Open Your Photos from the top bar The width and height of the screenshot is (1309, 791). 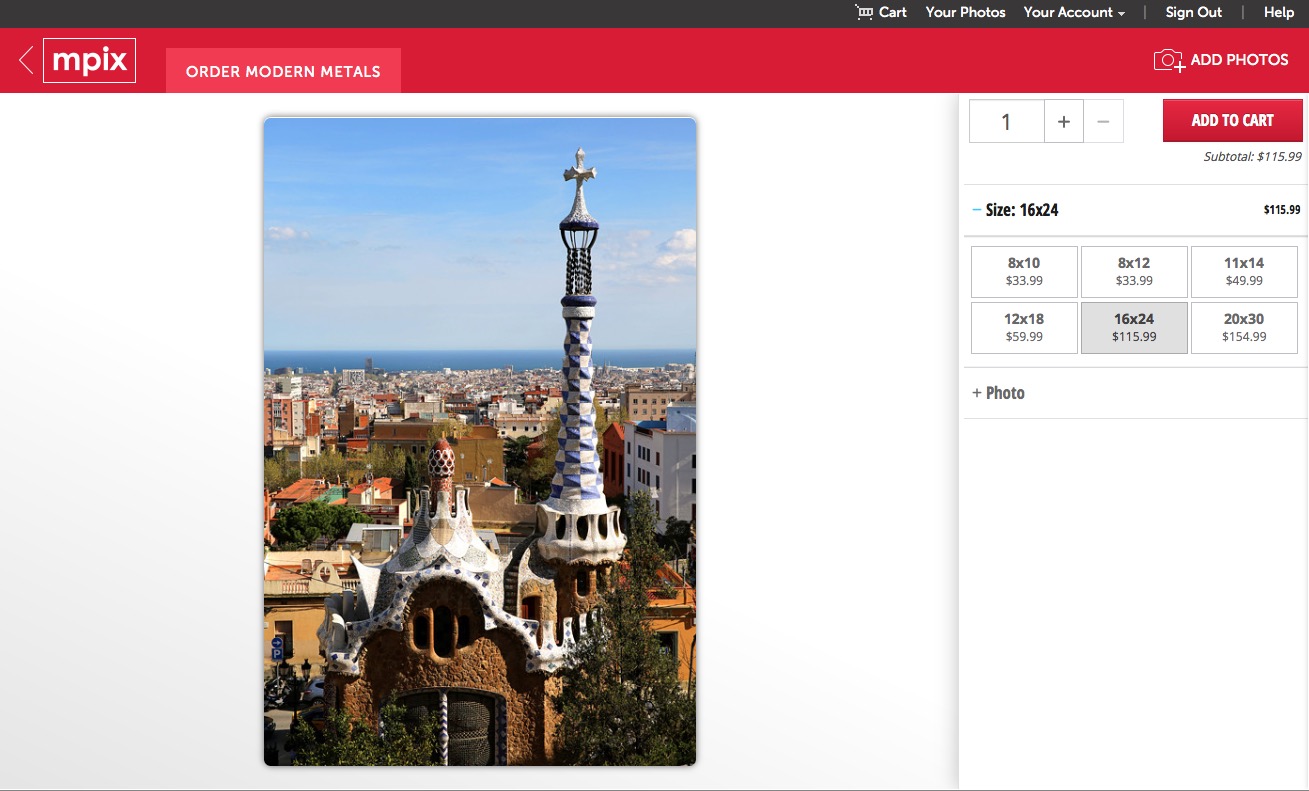(x=964, y=12)
